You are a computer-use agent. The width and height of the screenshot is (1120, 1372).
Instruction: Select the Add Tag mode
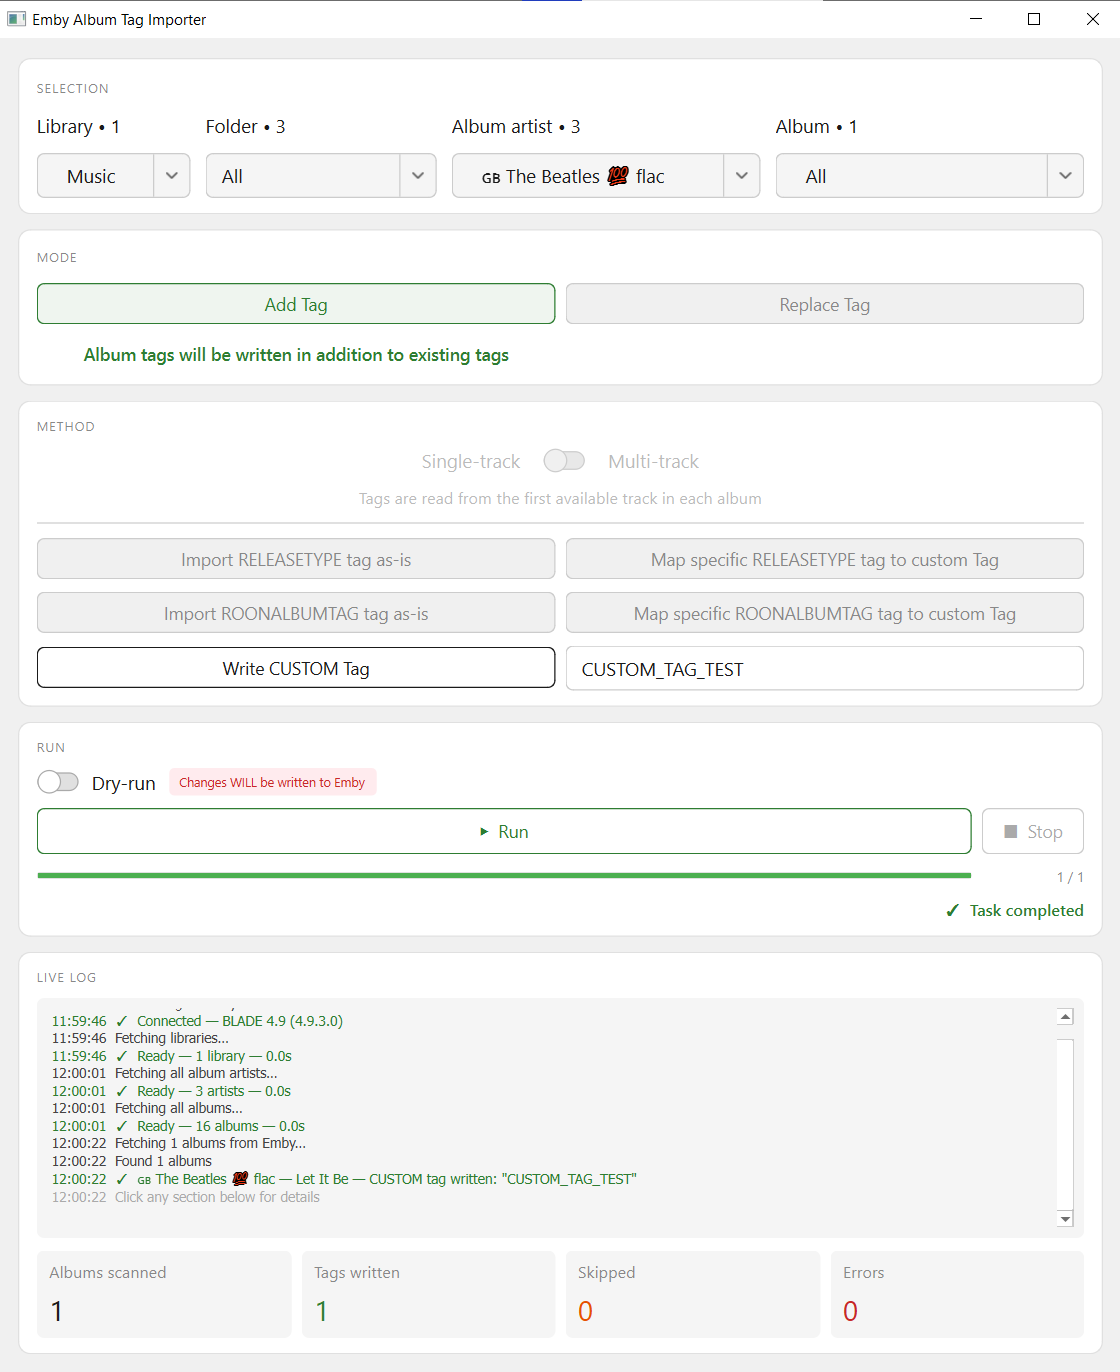(x=296, y=304)
